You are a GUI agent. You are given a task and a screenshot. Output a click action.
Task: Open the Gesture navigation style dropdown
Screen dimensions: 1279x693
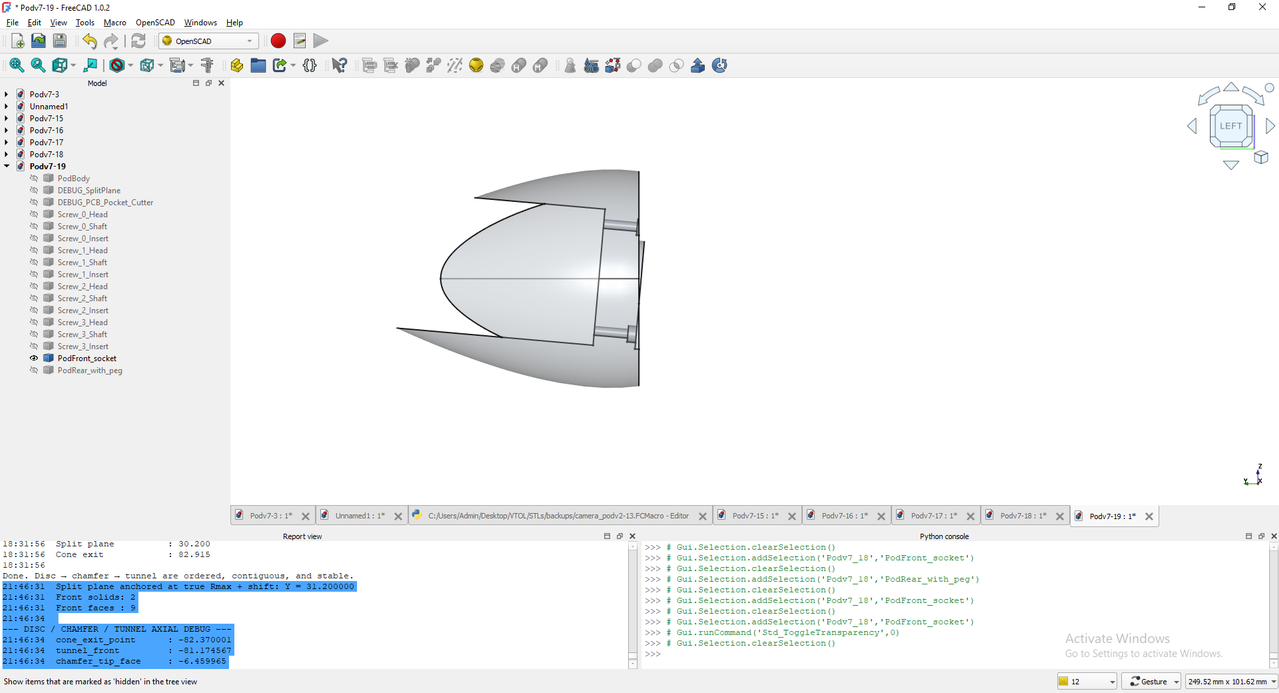[1151, 681]
